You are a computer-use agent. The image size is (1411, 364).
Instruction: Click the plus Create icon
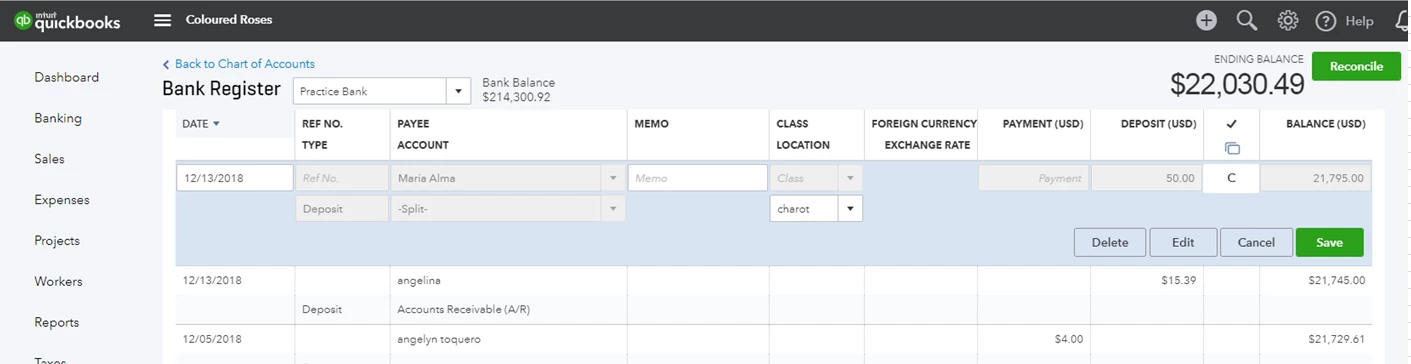(x=1207, y=20)
